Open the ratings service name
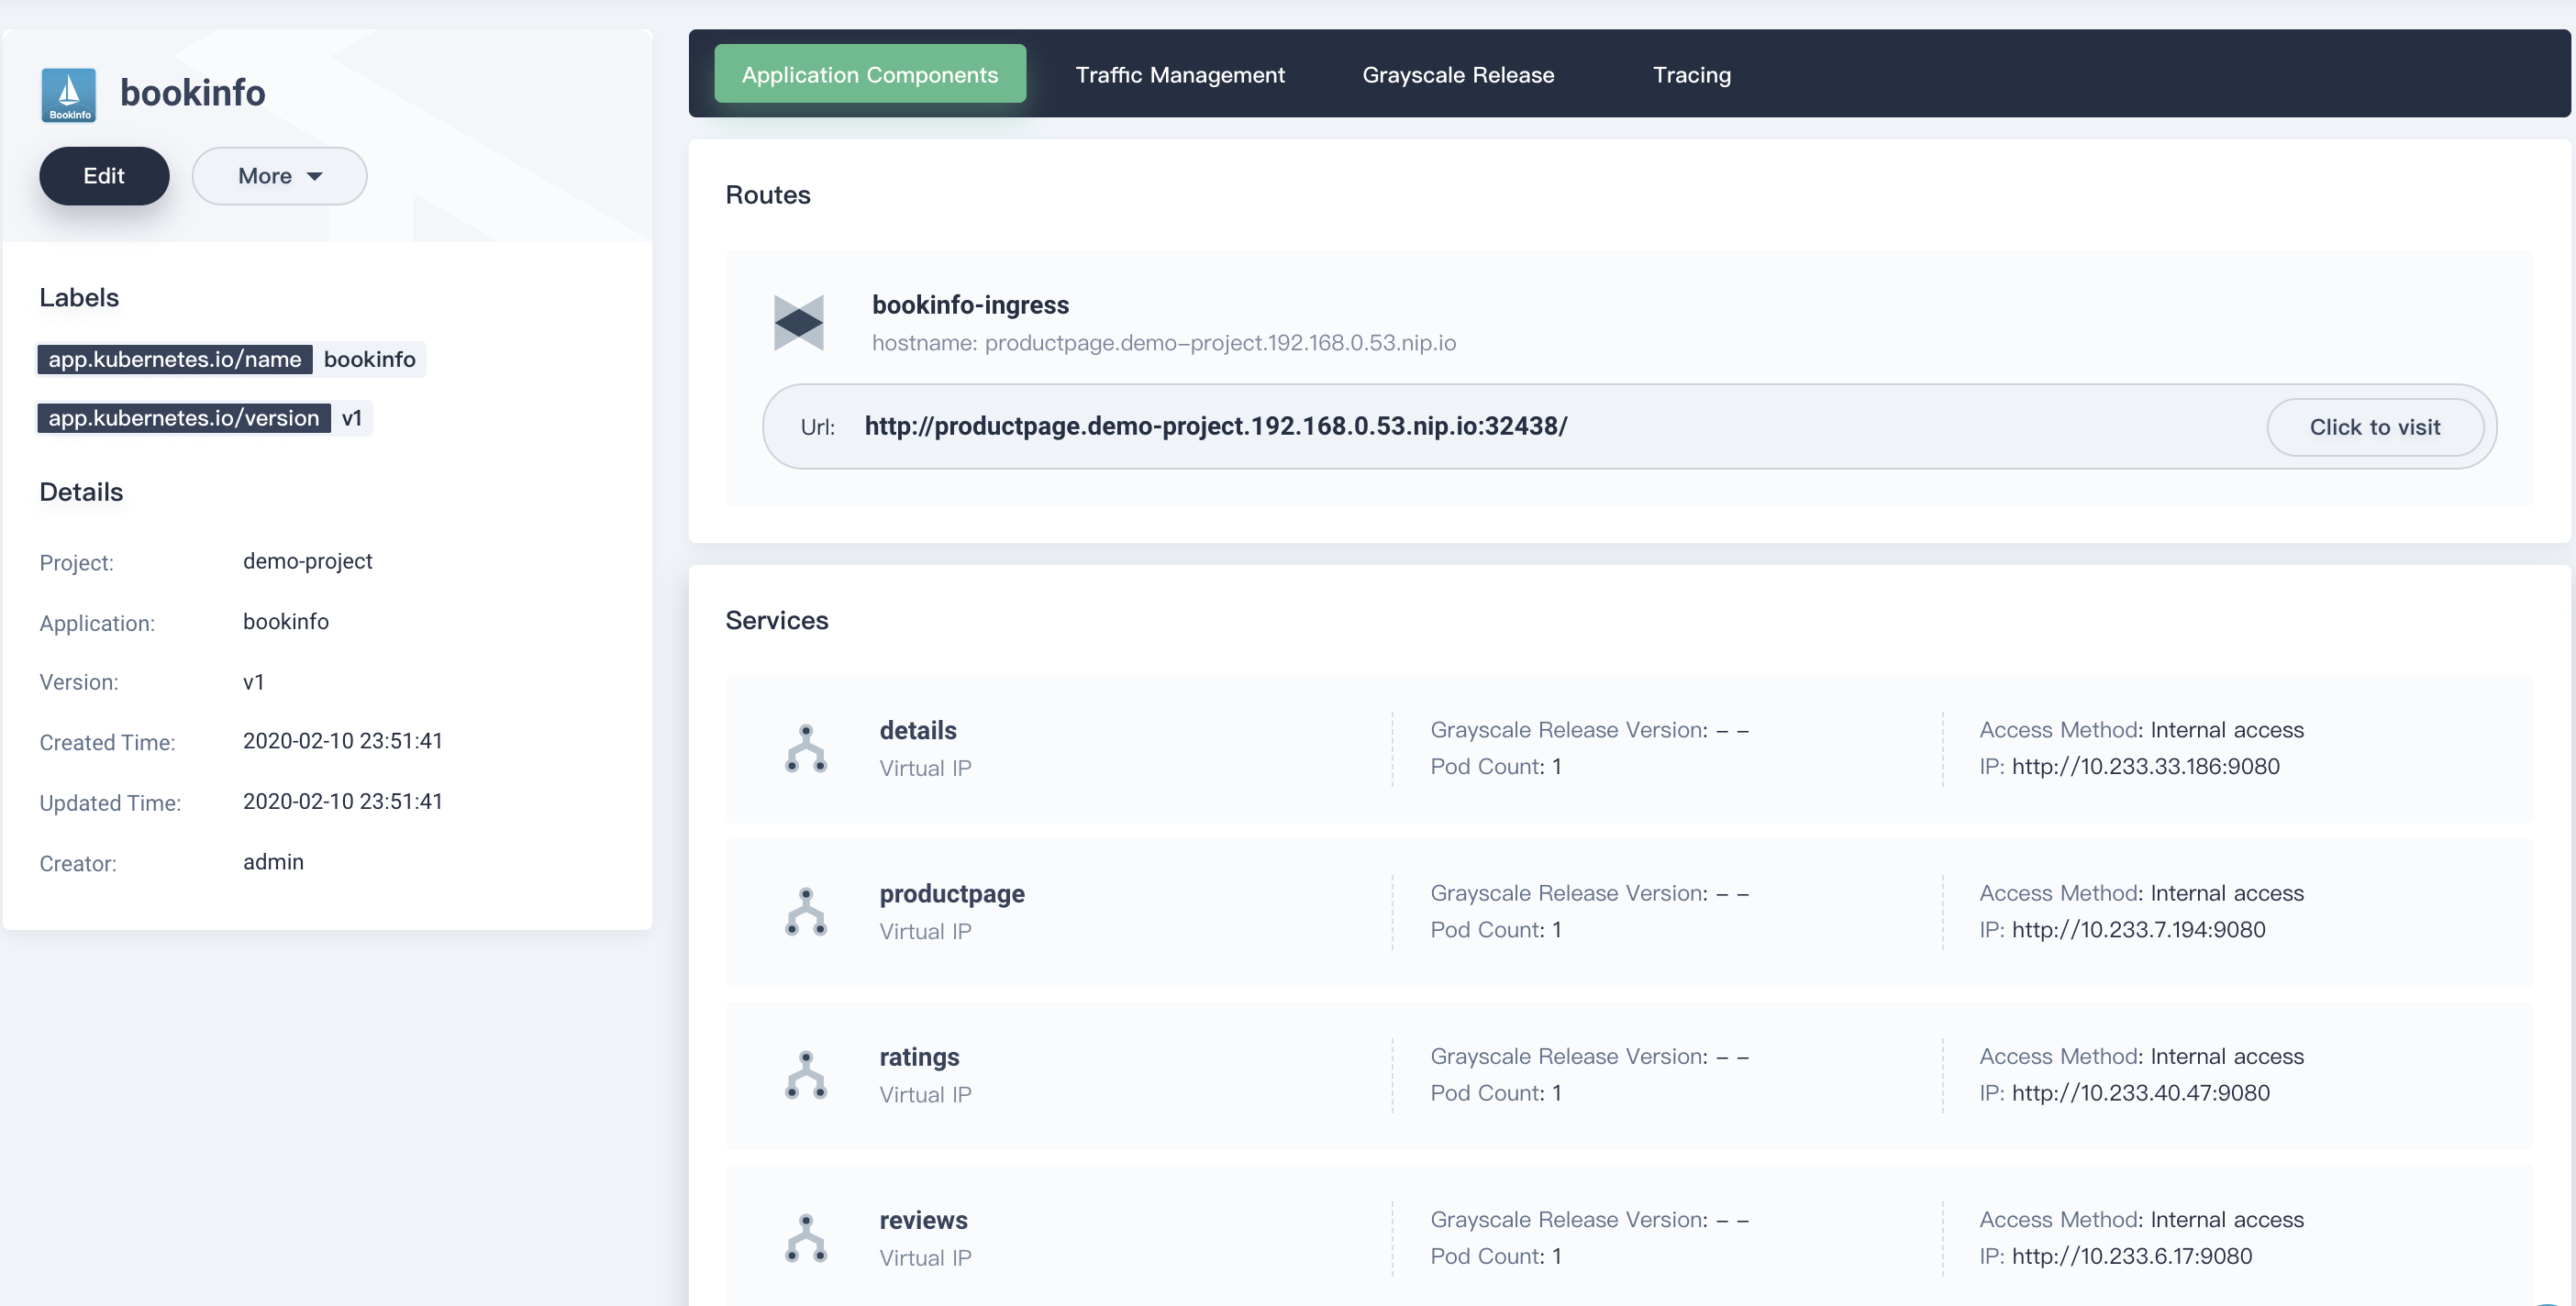The height and width of the screenshot is (1306, 2576). click(918, 1057)
